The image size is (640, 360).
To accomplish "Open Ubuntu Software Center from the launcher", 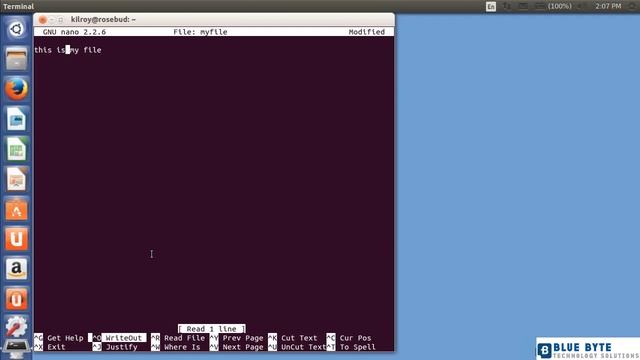I will (x=16, y=209).
